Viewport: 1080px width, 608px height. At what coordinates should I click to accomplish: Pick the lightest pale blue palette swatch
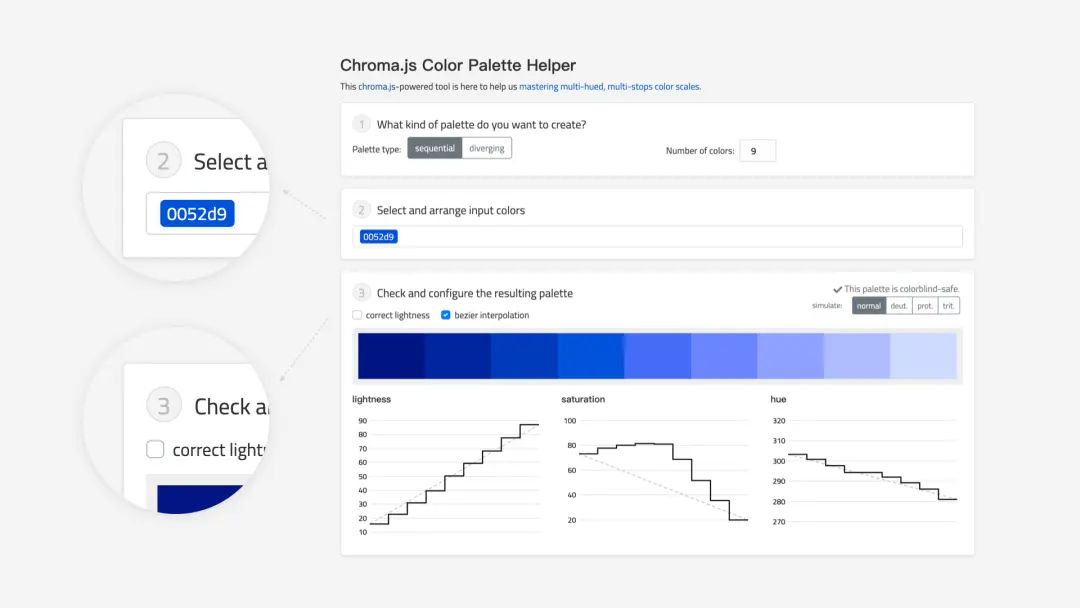pyautogui.click(x=923, y=356)
